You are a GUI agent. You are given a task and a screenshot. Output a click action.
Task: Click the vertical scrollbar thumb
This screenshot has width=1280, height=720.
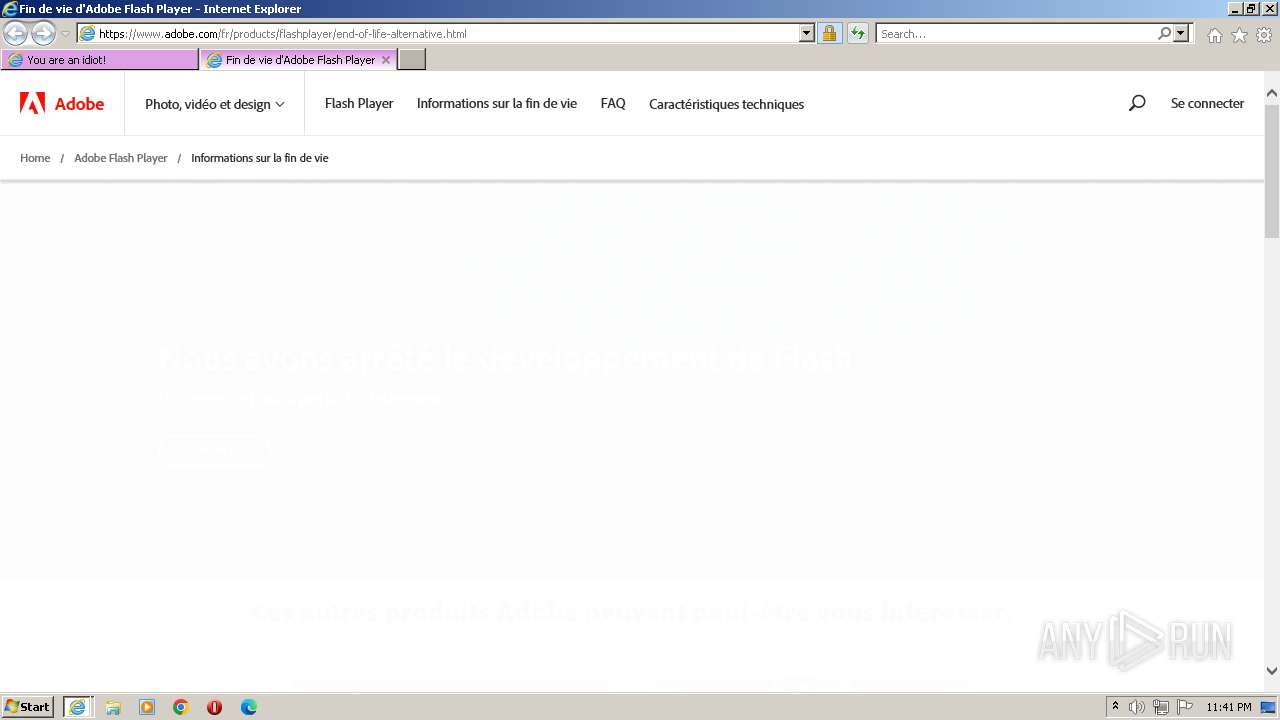1272,170
